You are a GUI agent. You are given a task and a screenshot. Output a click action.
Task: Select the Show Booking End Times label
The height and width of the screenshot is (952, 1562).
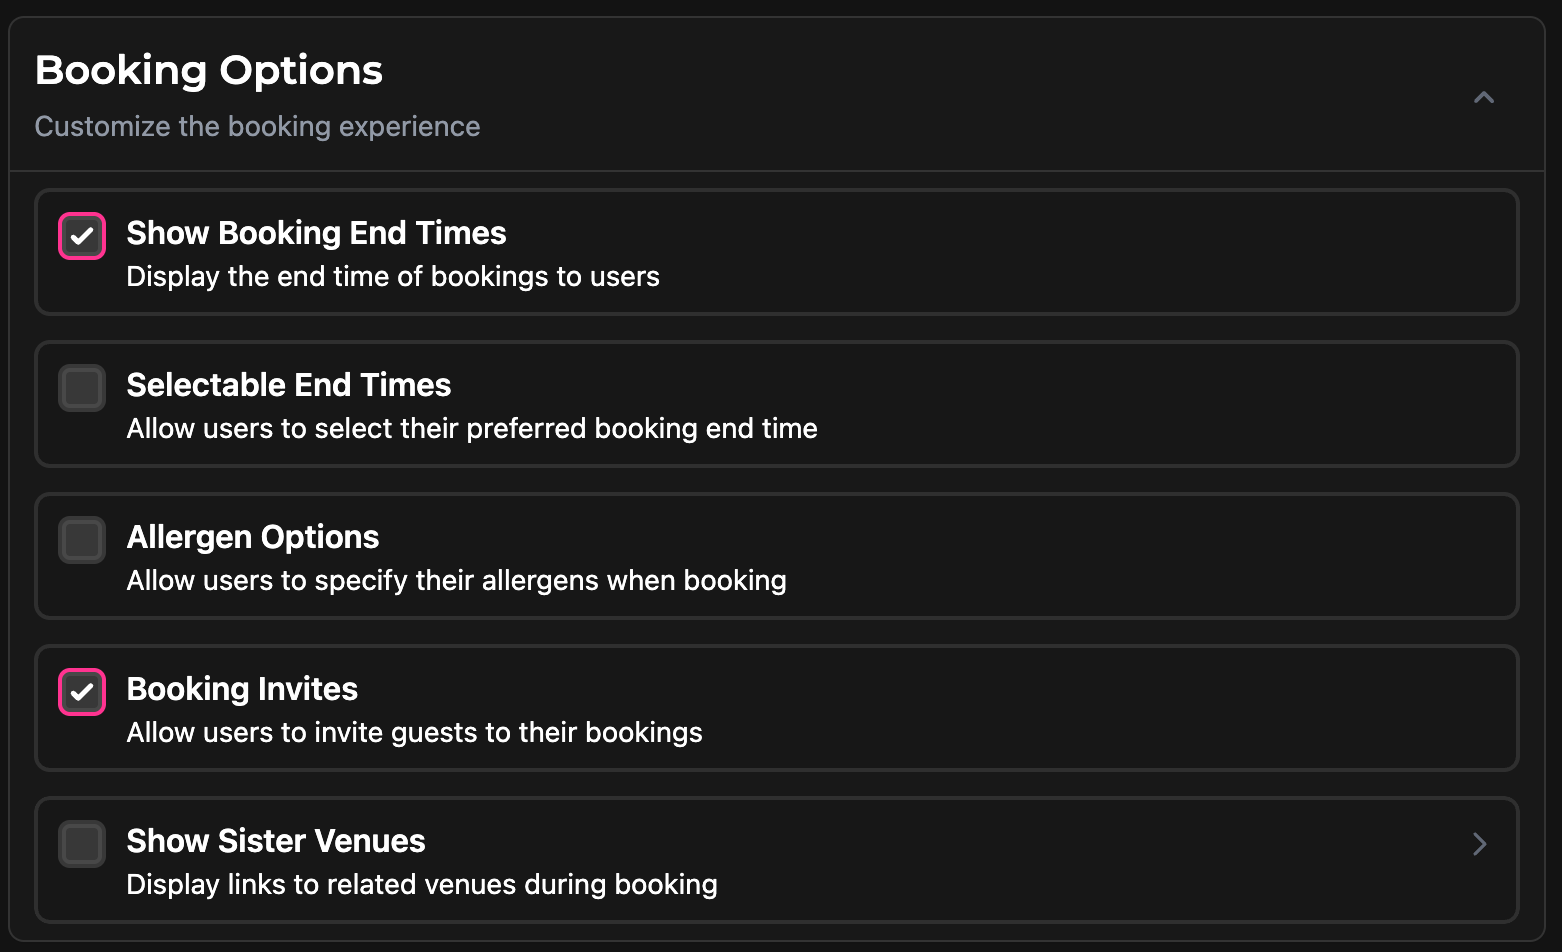pyautogui.click(x=316, y=233)
